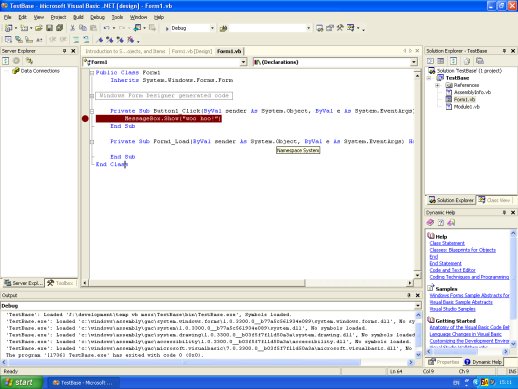Click the Save All icon
This screenshot has width=518, height=389.
point(60,28)
